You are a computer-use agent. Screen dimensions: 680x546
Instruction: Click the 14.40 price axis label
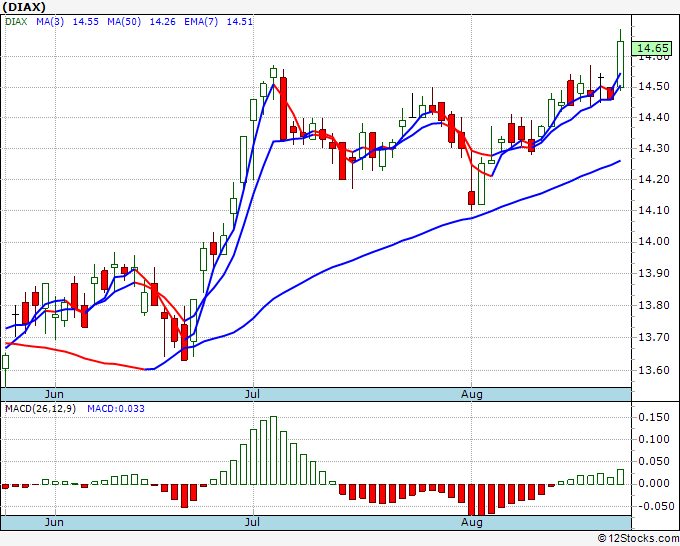click(x=654, y=117)
